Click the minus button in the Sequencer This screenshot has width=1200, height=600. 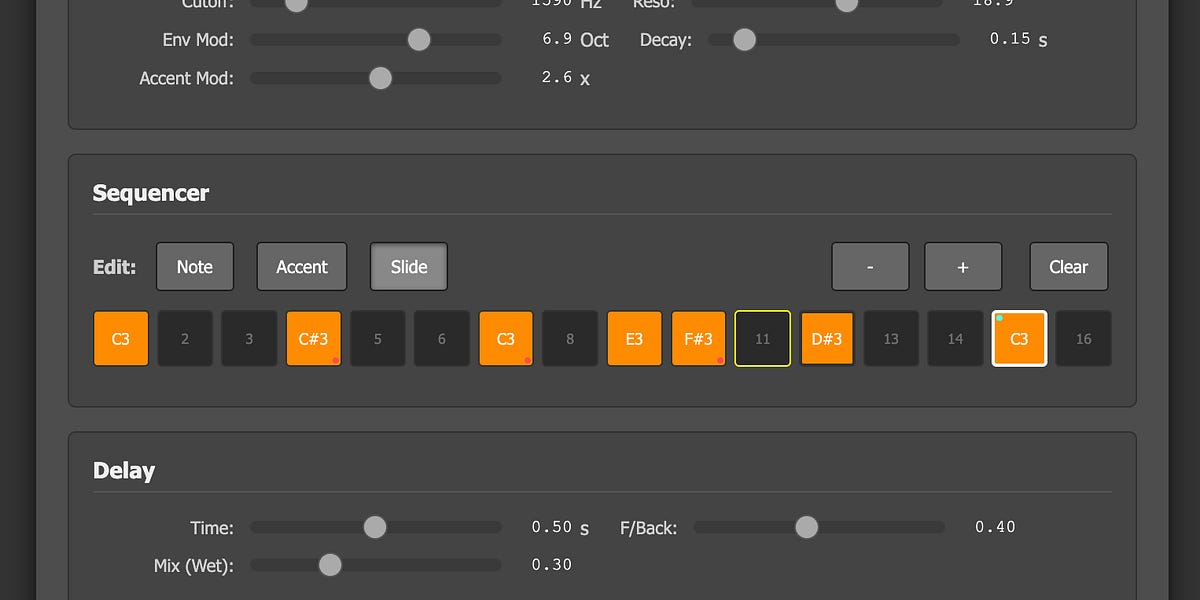click(x=871, y=267)
